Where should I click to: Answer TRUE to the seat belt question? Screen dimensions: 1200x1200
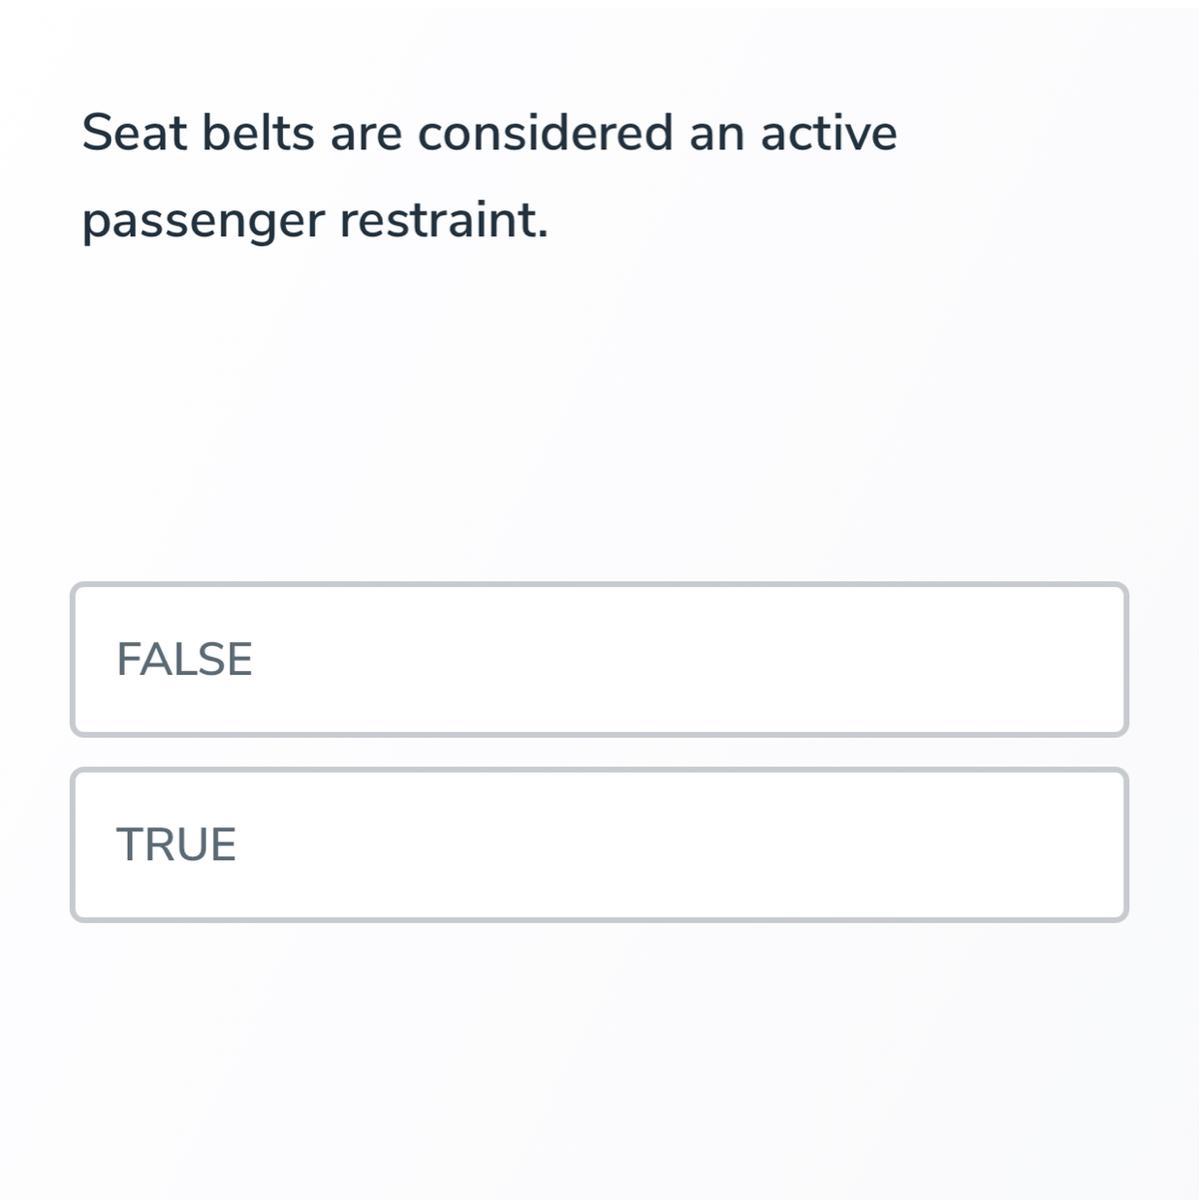point(599,845)
